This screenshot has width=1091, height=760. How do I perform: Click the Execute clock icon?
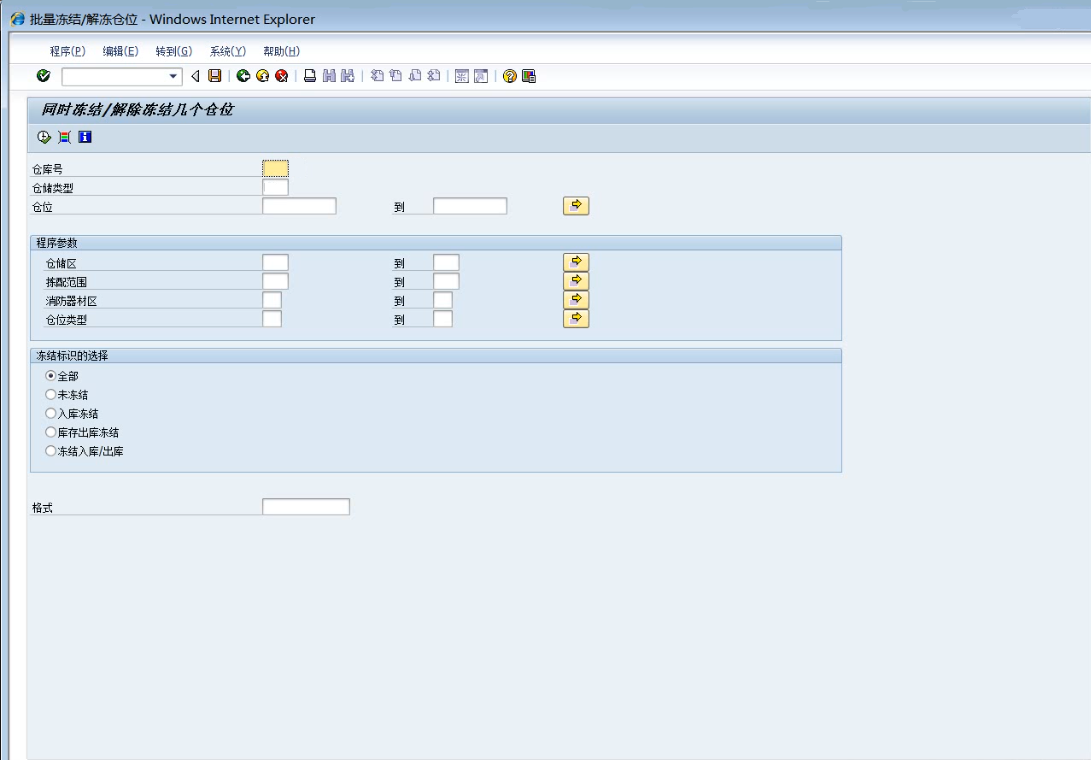click(x=44, y=137)
